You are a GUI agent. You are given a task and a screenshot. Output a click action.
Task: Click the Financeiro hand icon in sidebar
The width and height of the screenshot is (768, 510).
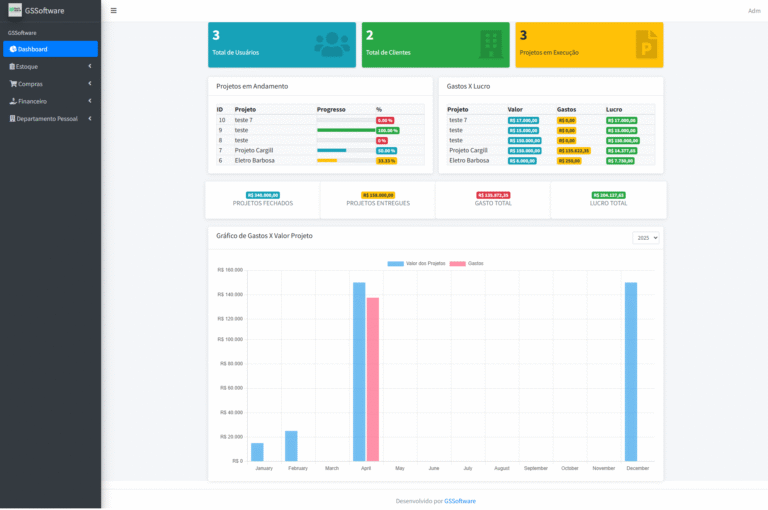coord(13,101)
